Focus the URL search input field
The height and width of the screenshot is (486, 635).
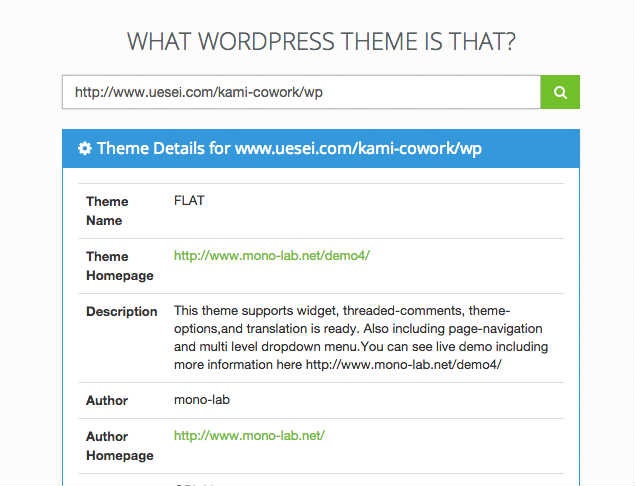301,92
